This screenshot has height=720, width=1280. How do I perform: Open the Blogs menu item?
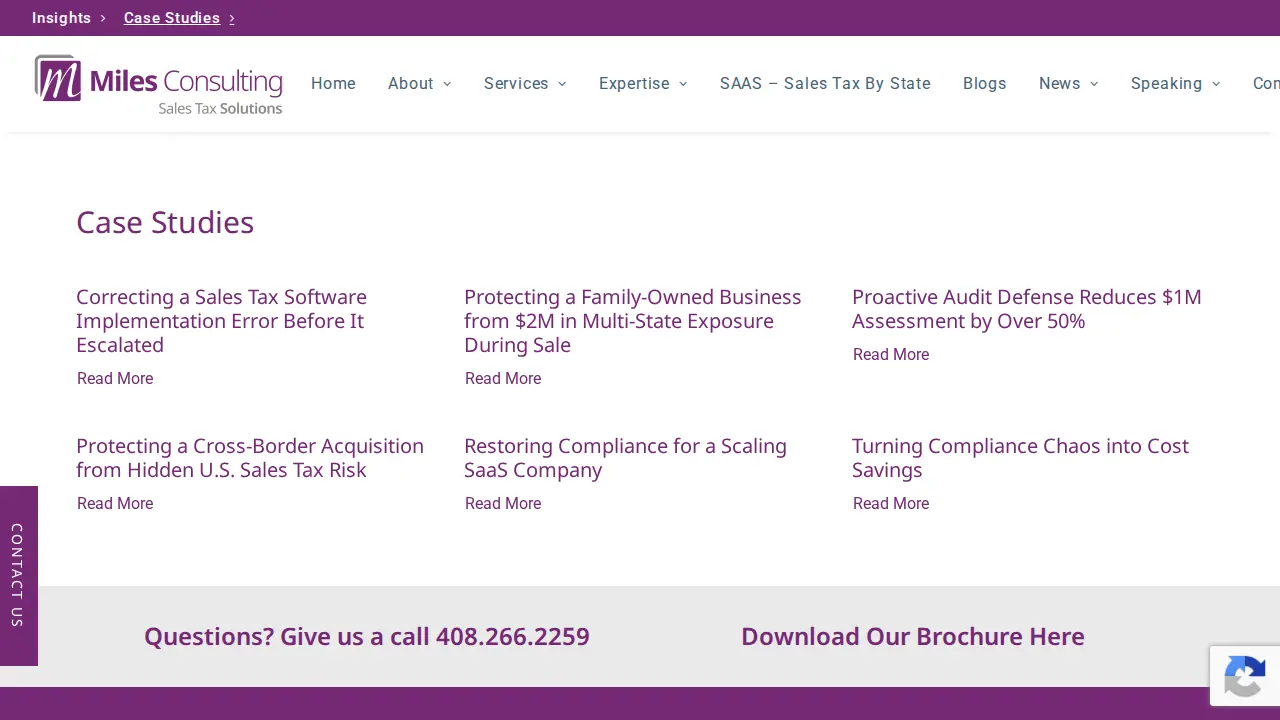tap(985, 84)
